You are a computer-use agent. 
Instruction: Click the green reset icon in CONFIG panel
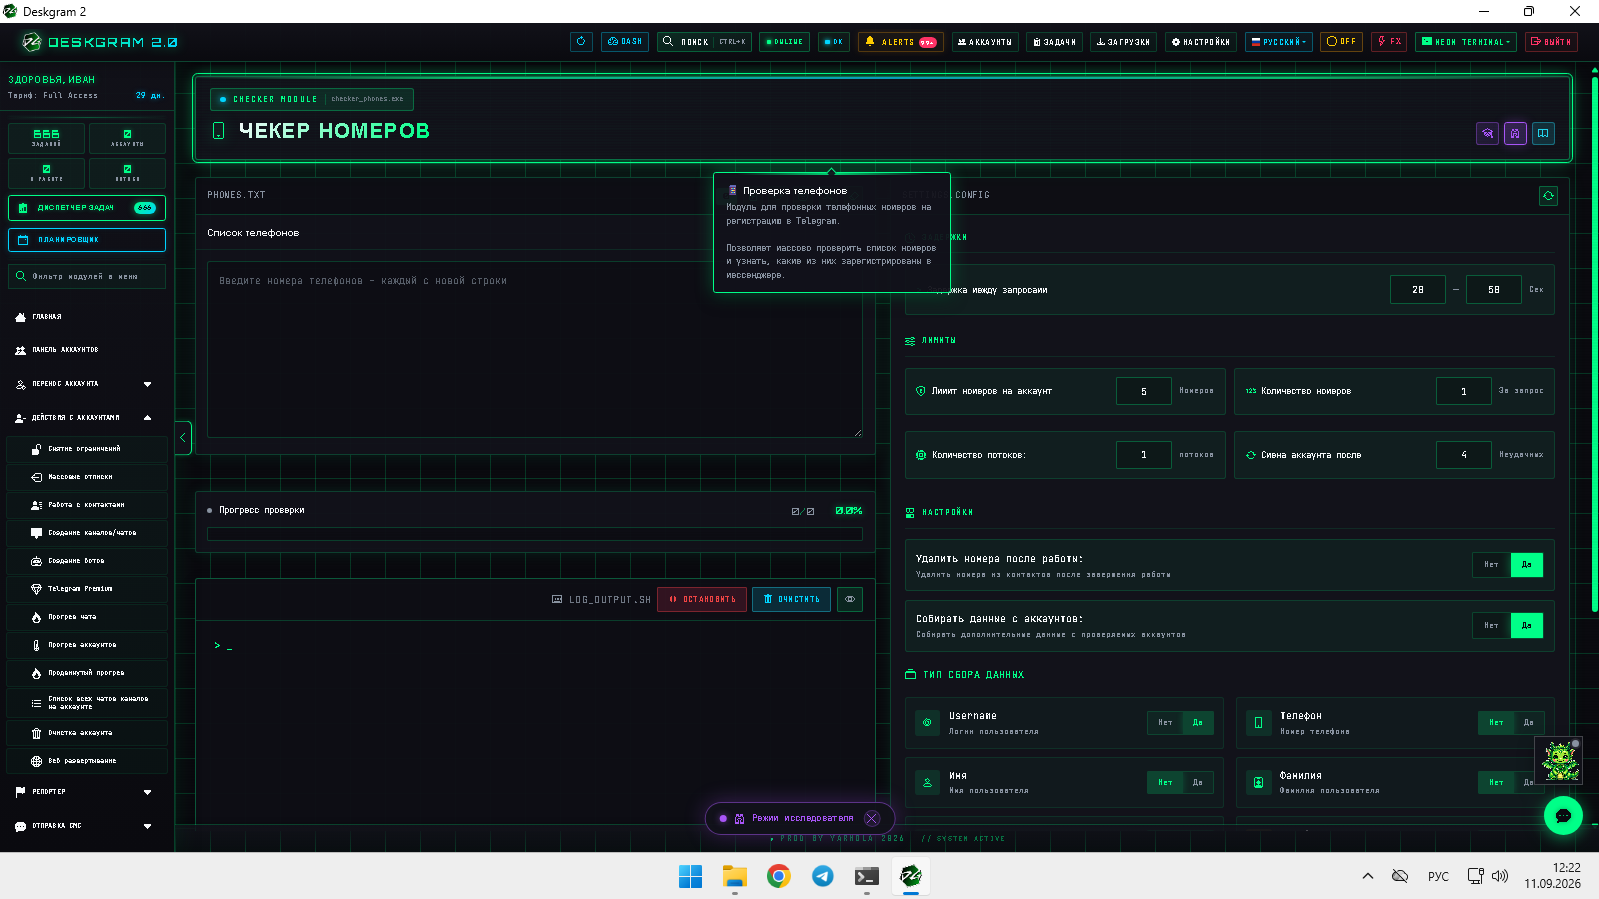[x=1548, y=196]
